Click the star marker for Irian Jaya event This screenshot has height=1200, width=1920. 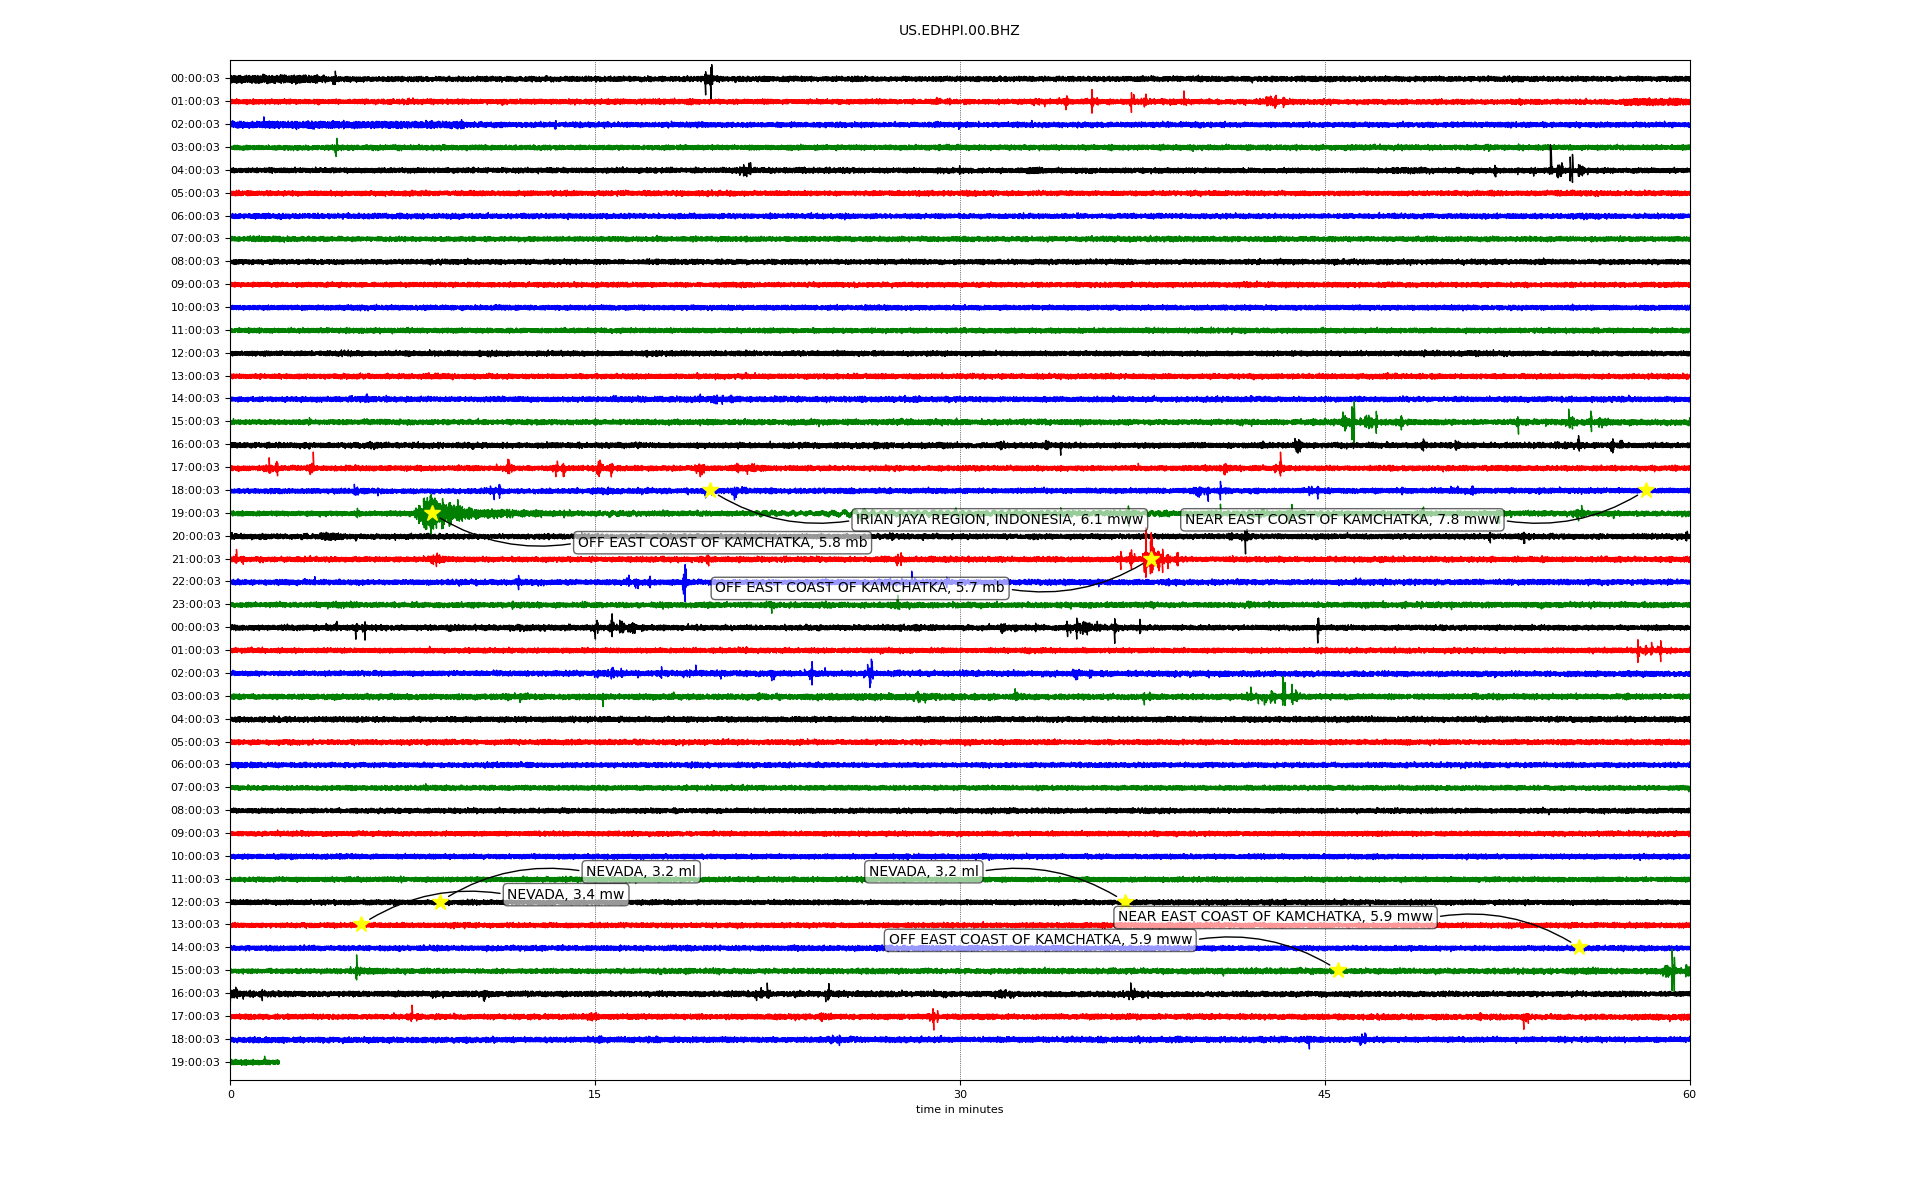pyautogui.click(x=710, y=490)
